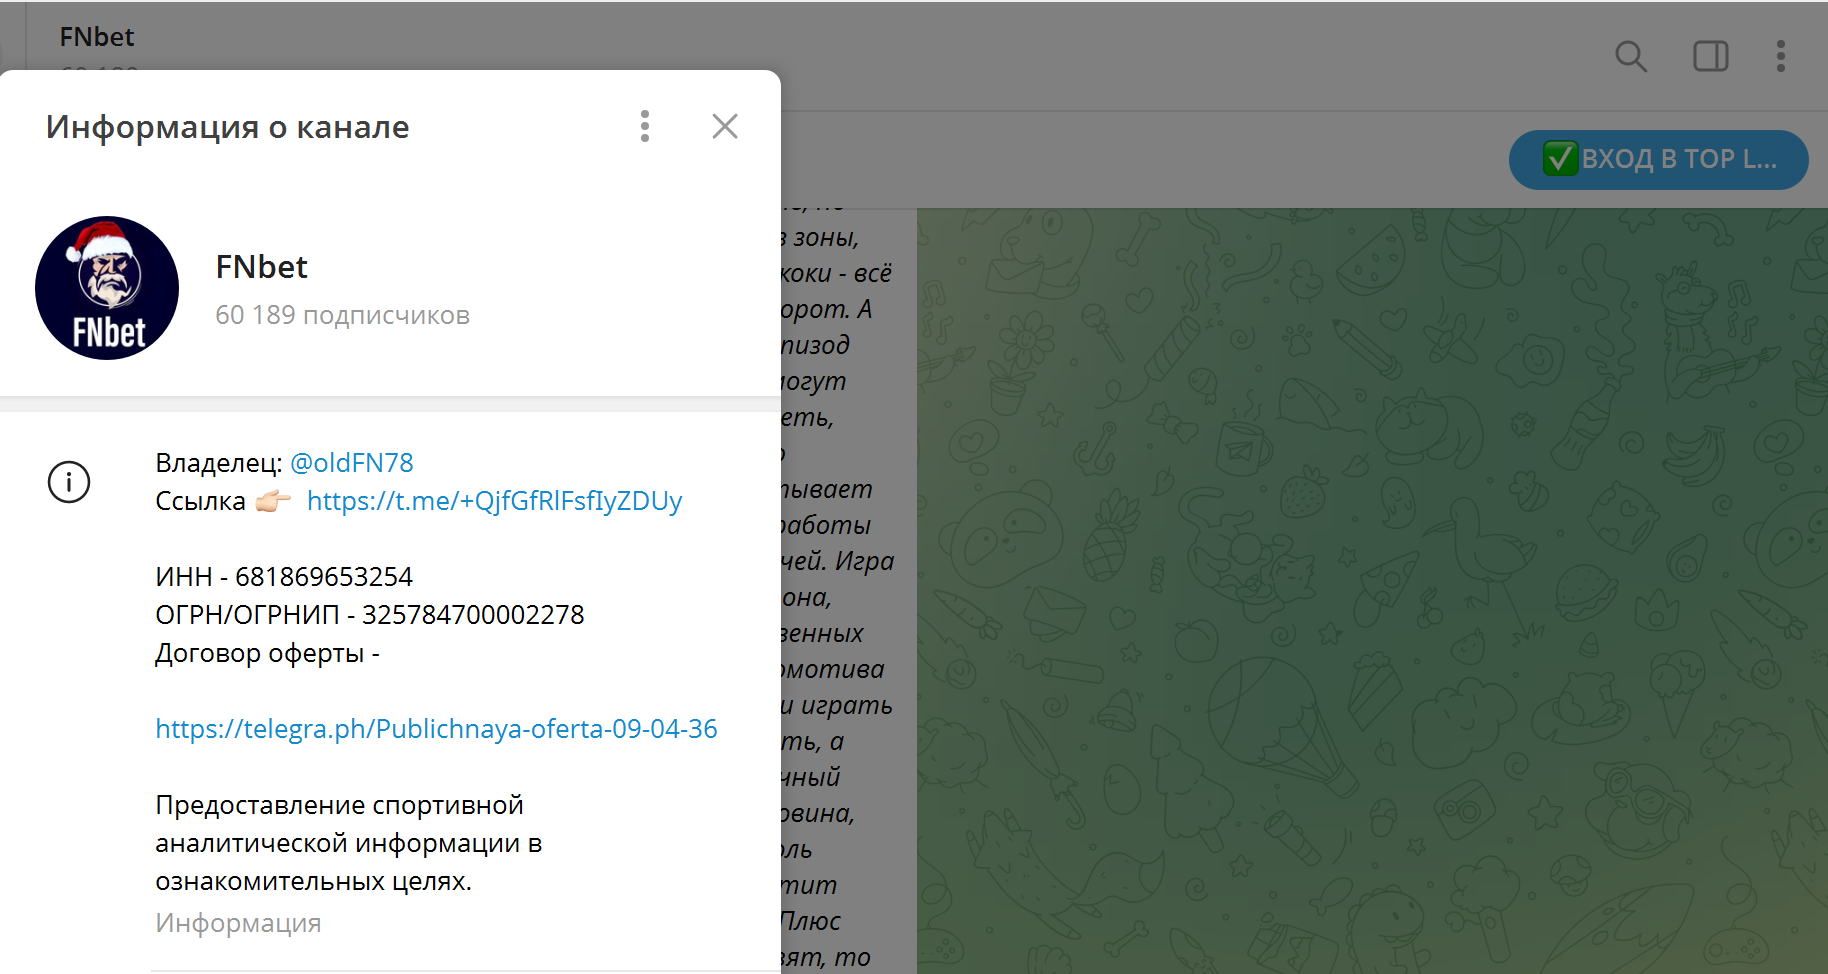Open the chat header three-dot menu
The image size is (1828, 974).
1780,56
